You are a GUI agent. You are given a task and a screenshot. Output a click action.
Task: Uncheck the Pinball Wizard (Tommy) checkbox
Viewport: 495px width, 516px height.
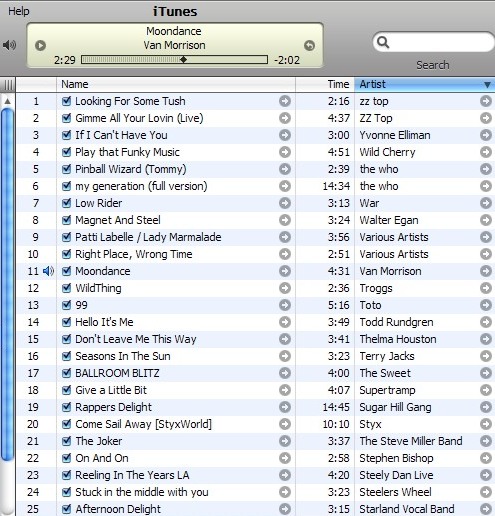click(67, 169)
